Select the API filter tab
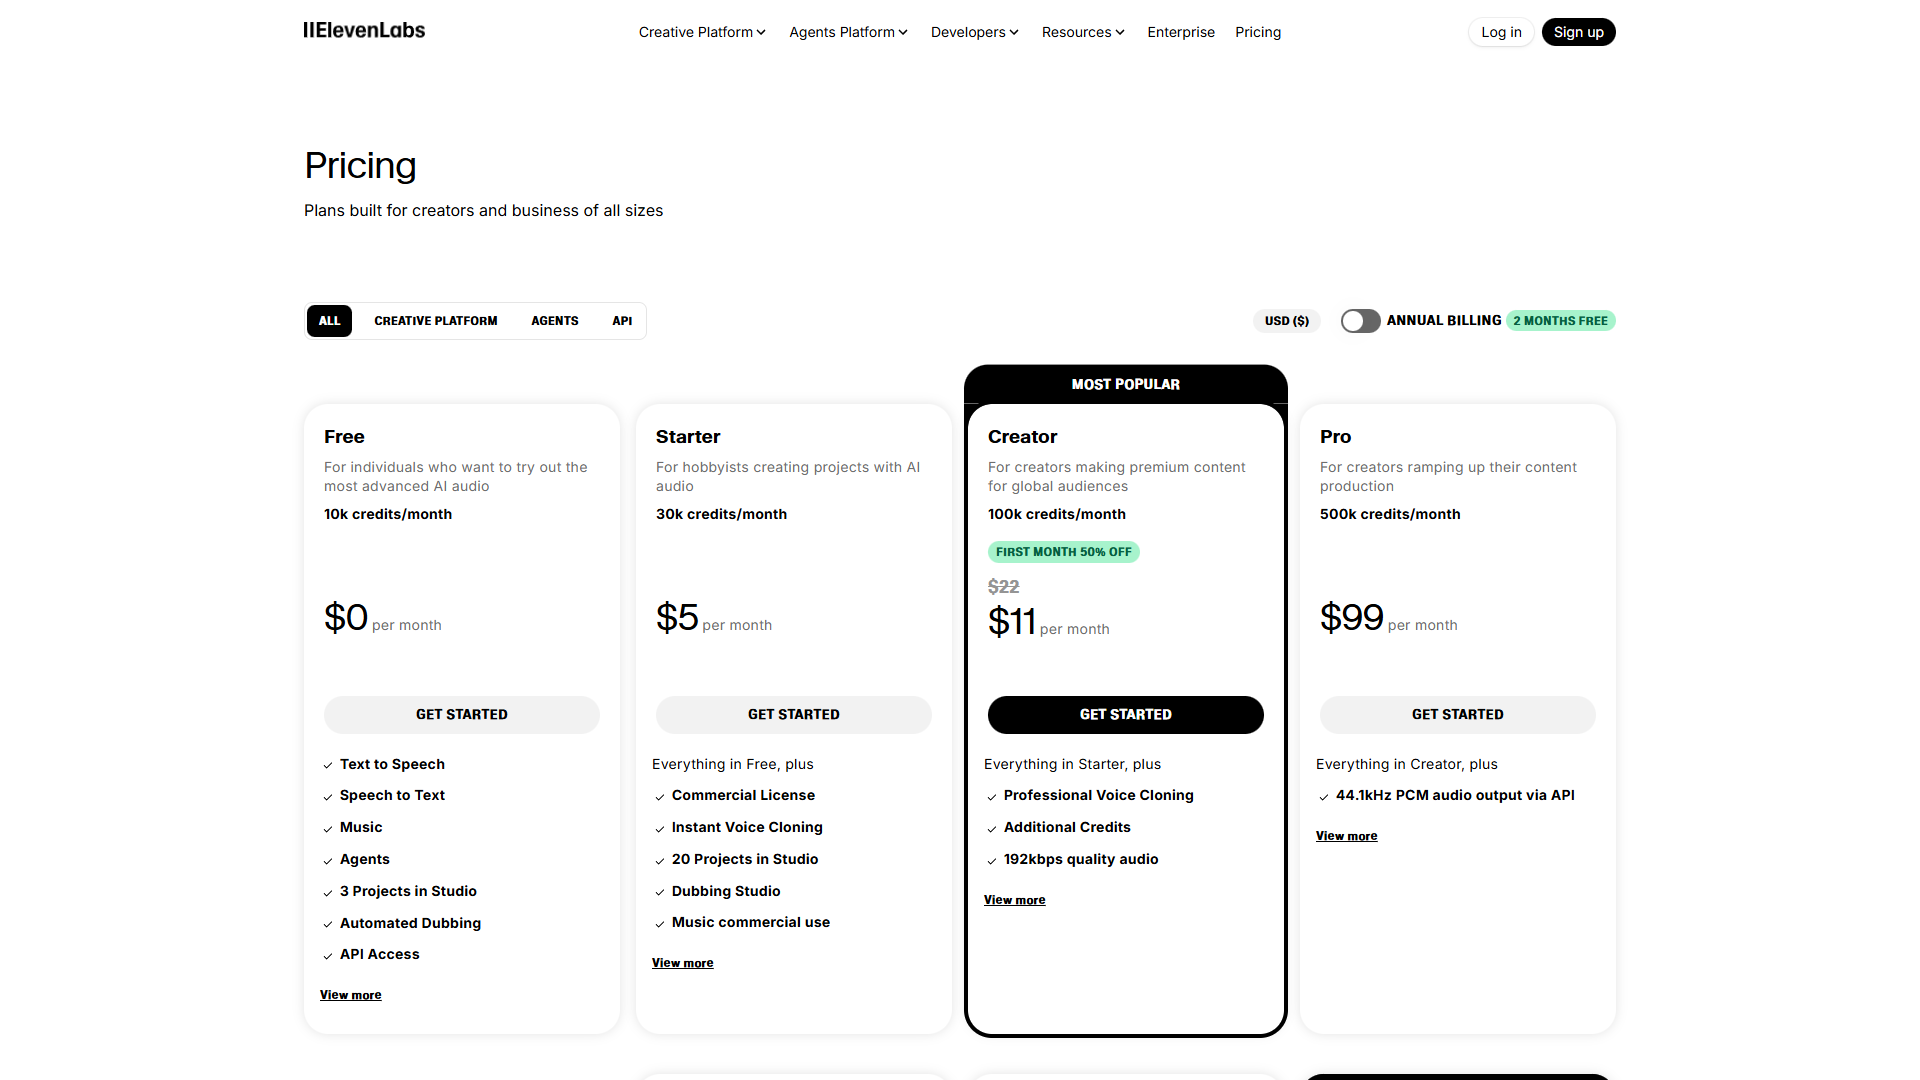1920x1080 pixels. pyautogui.click(x=622, y=320)
